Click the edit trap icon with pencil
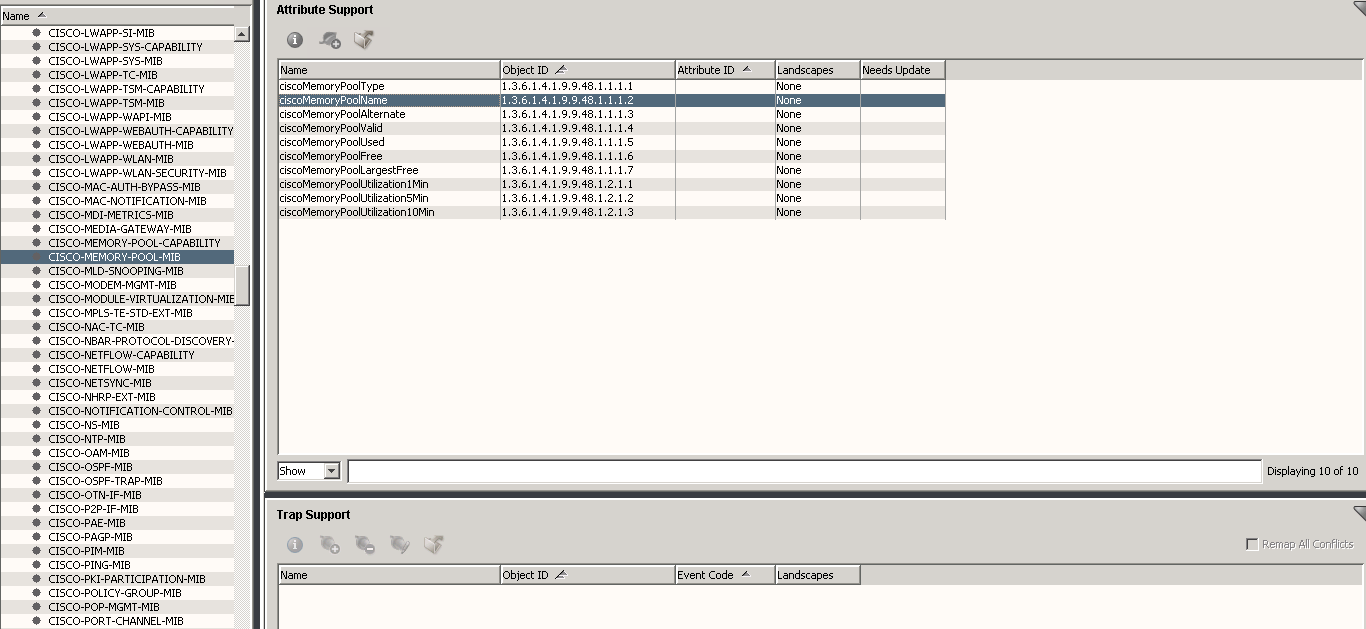 tap(399, 545)
